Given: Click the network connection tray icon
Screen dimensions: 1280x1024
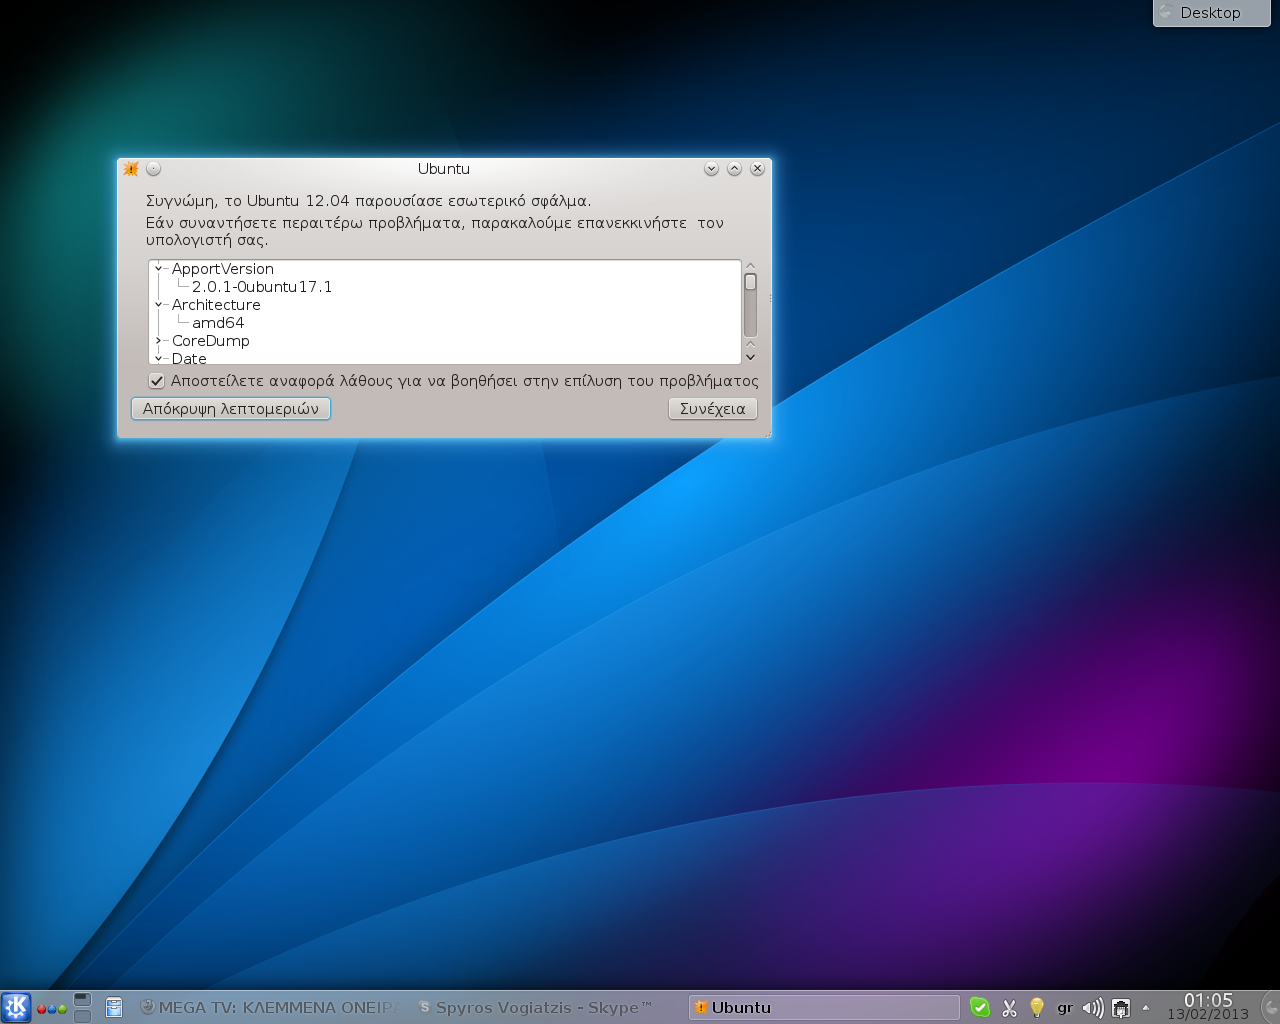Looking at the screenshot, I should [x=1121, y=1008].
